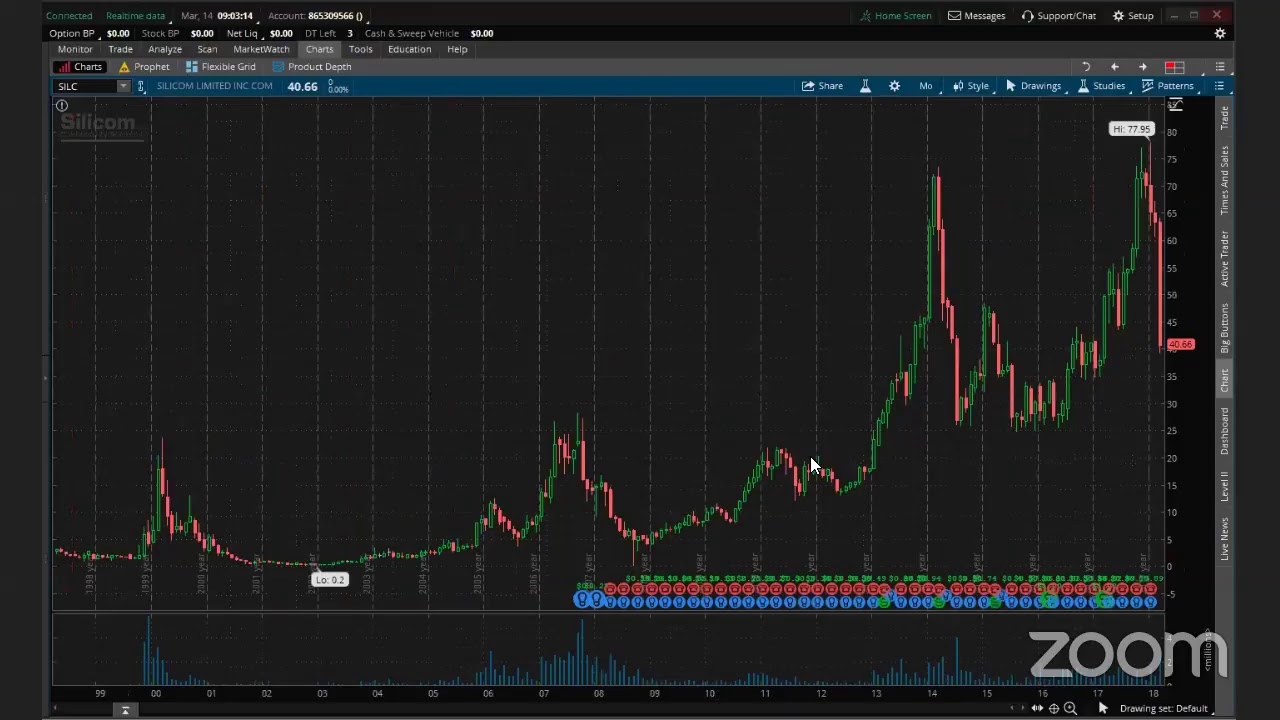
Task: Open the Studies menu
Action: click(1101, 86)
